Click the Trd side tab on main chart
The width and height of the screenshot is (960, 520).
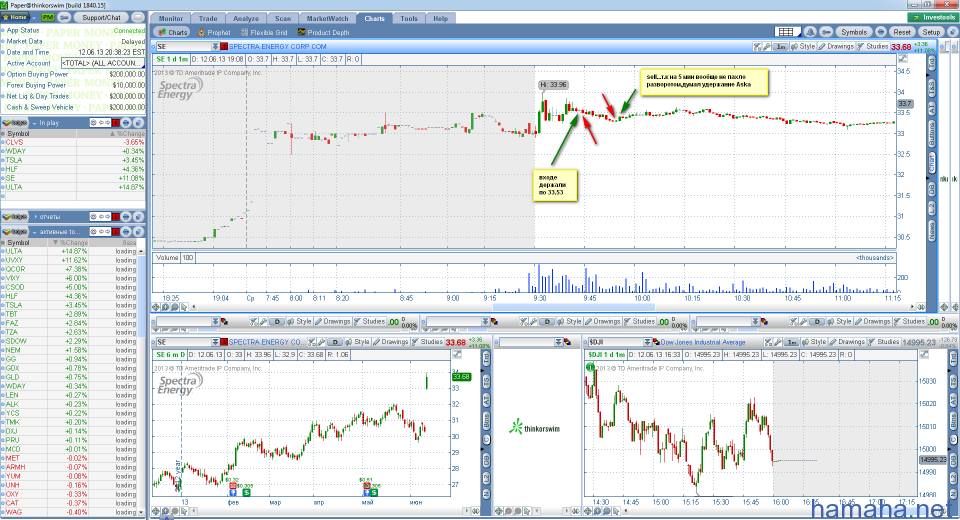pos(932,62)
